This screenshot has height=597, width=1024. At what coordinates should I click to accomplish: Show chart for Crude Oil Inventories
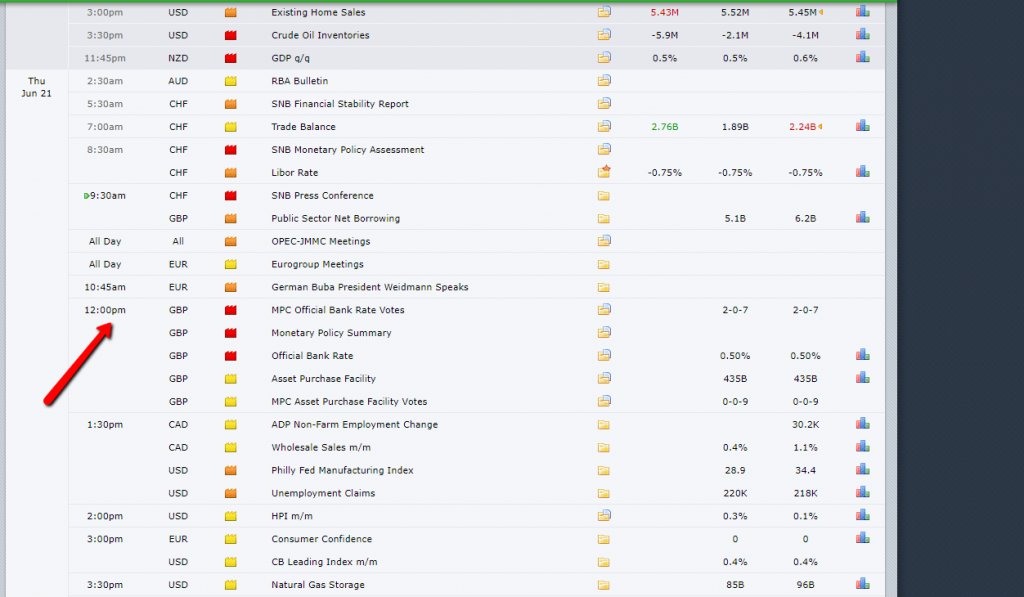pos(863,34)
